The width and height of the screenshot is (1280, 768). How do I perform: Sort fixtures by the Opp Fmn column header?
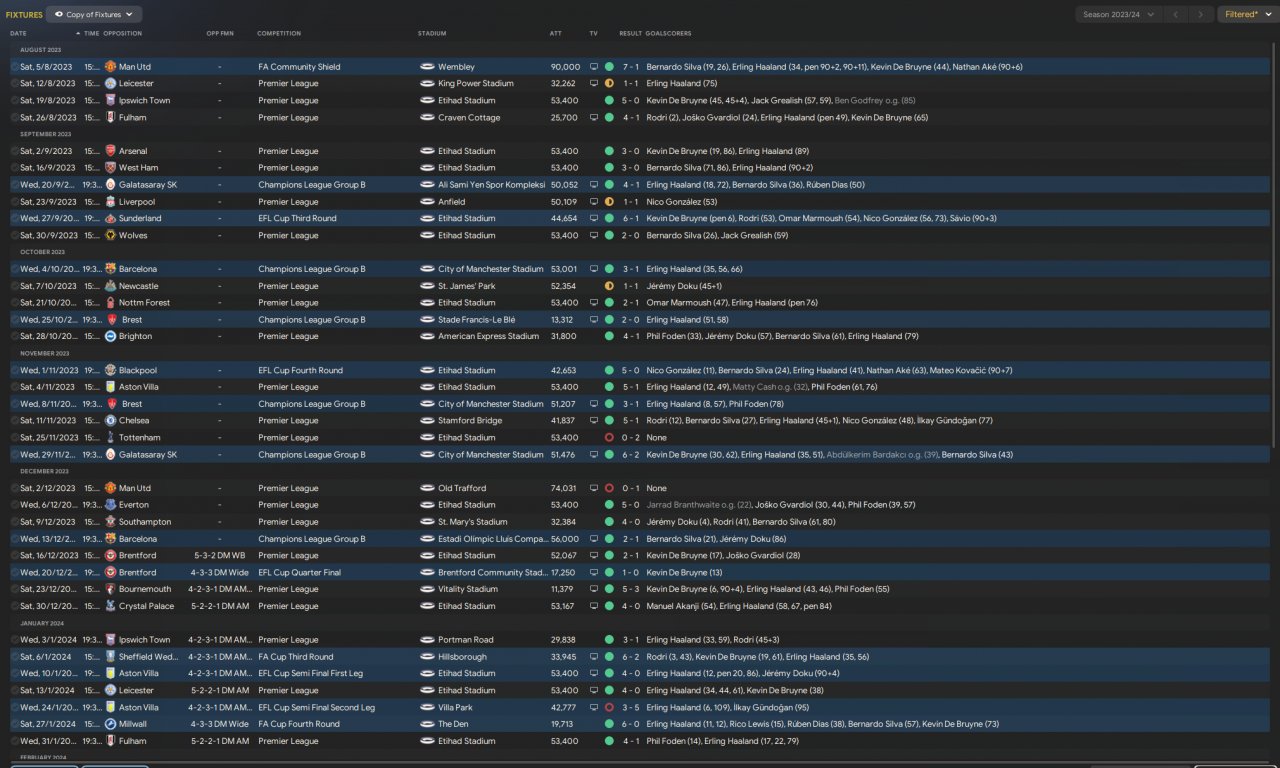[x=219, y=33]
